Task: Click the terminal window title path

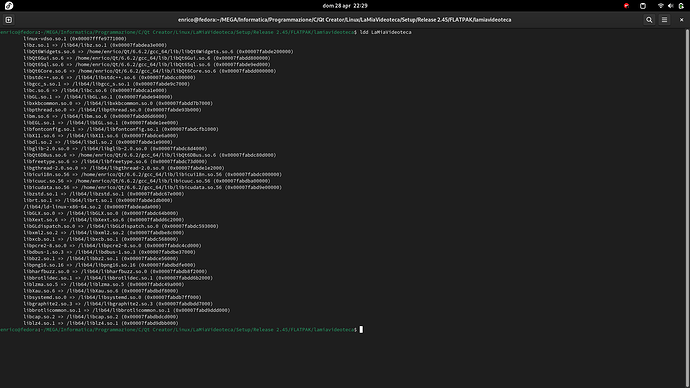Action: click(345, 20)
